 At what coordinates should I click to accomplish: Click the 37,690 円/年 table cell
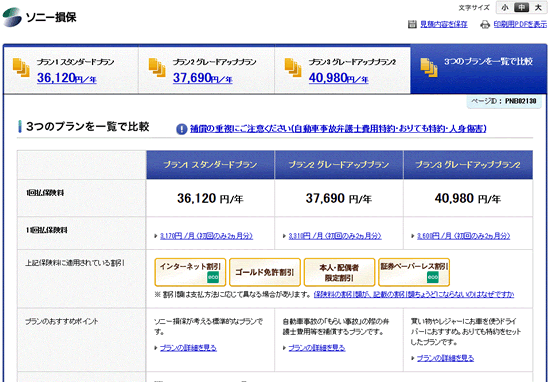(x=339, y=198)
